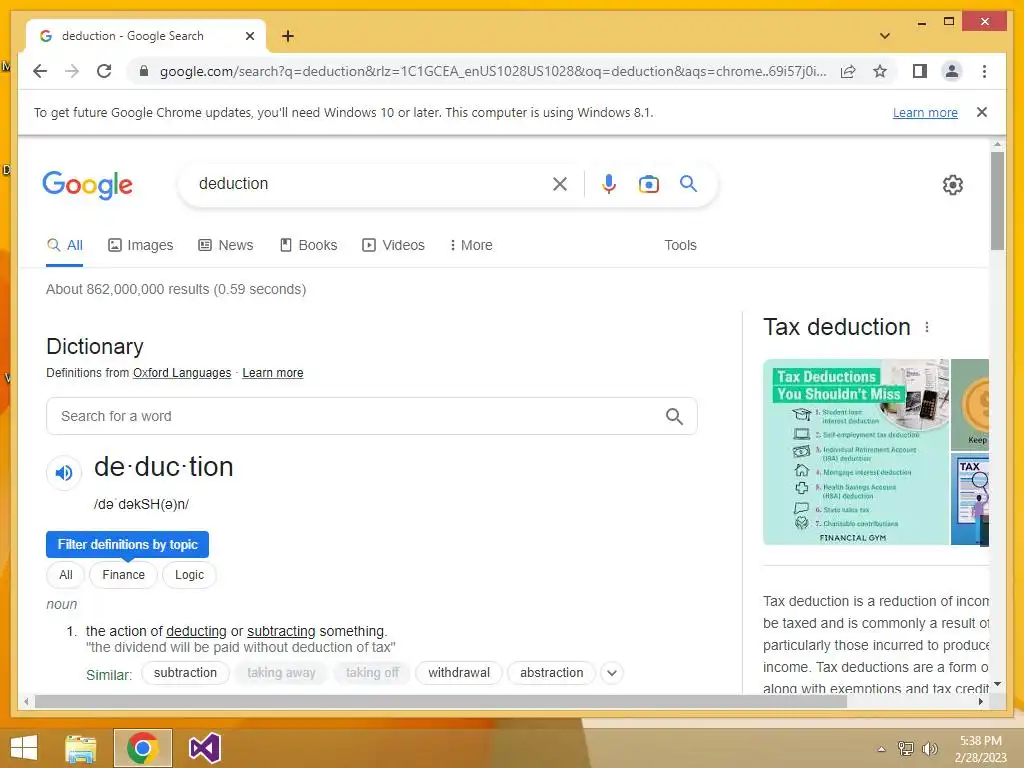Click the horizontal scrollbar thumb
This screenshot has width=1024, height=768.
(441, 701)
